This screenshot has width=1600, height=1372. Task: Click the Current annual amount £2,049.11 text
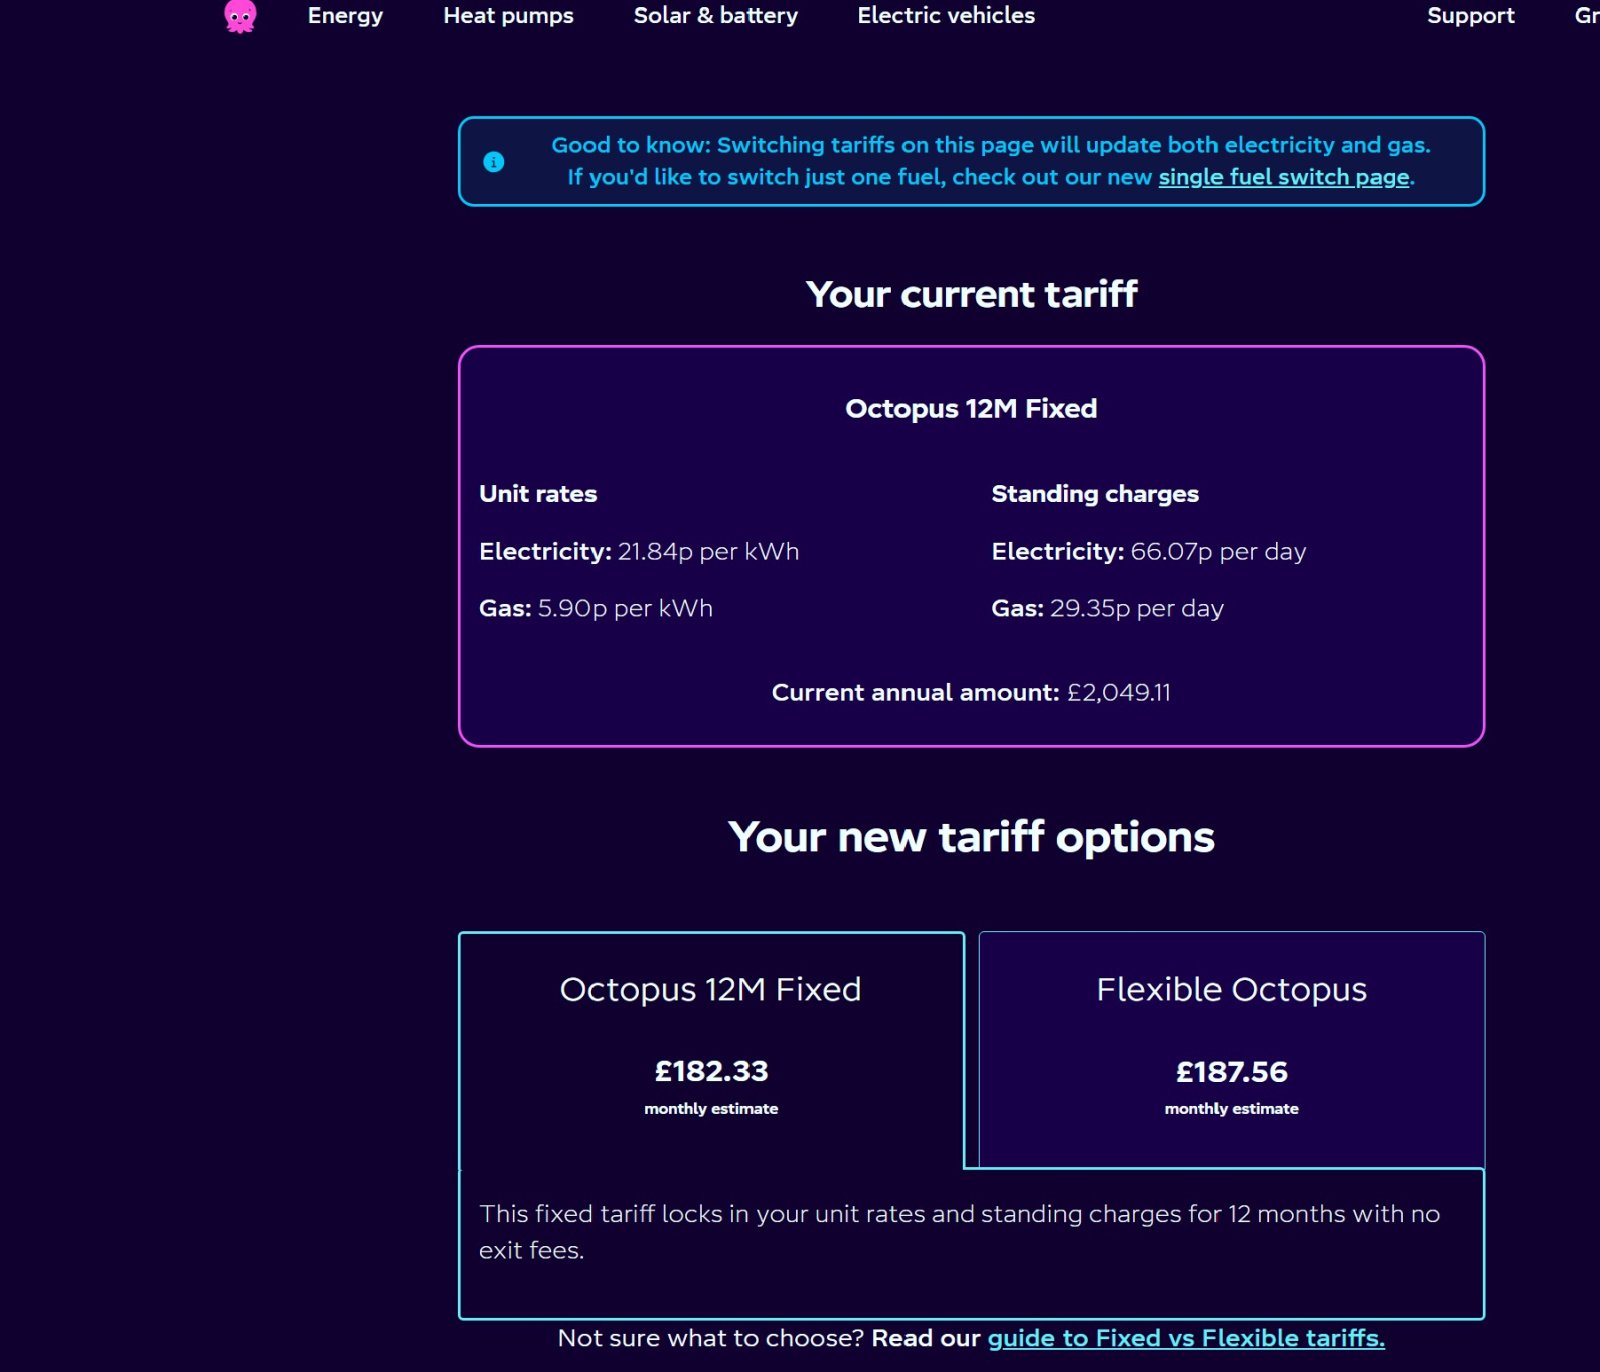[971, 692]
